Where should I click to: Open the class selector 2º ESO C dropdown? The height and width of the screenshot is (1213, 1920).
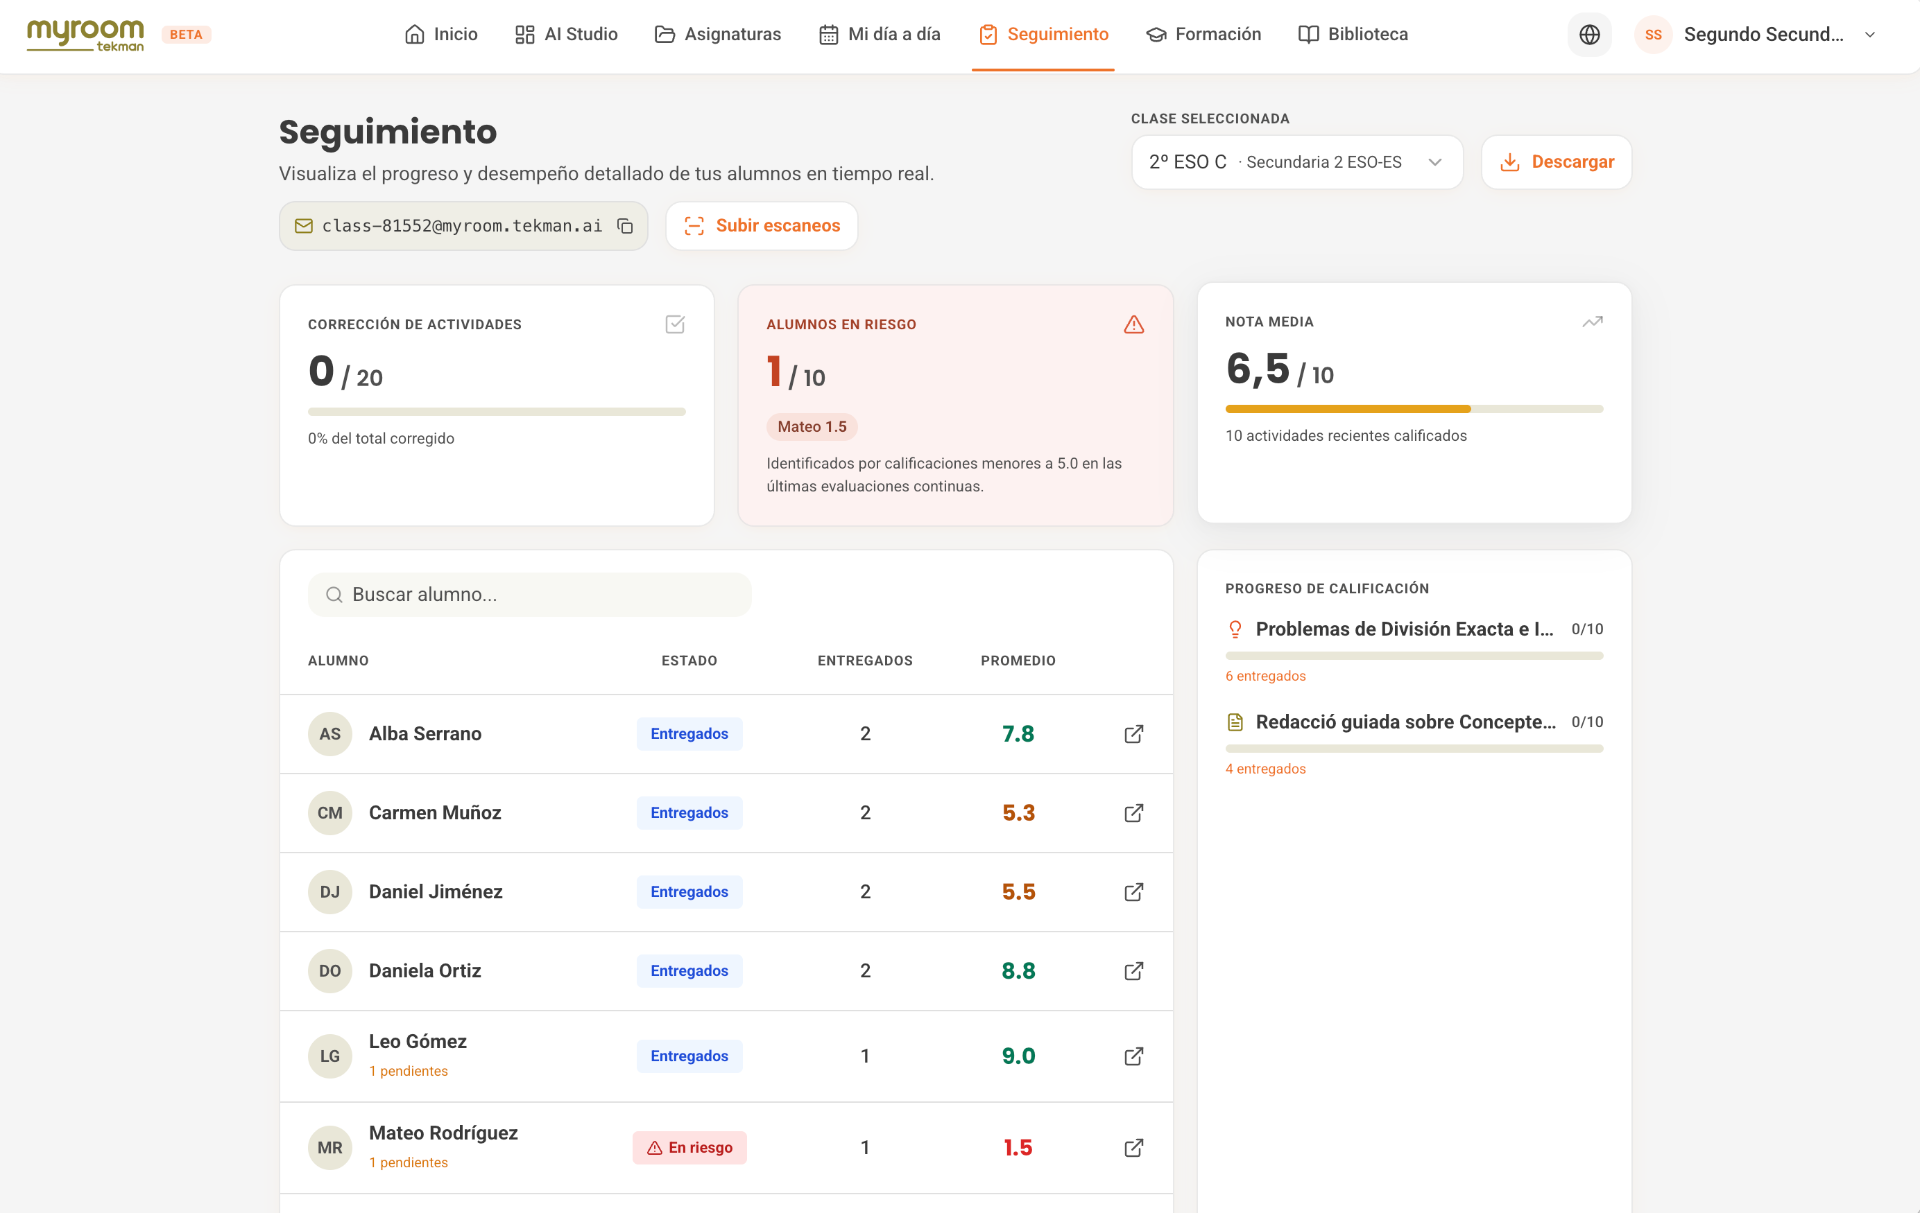[x=1297, y=162]
